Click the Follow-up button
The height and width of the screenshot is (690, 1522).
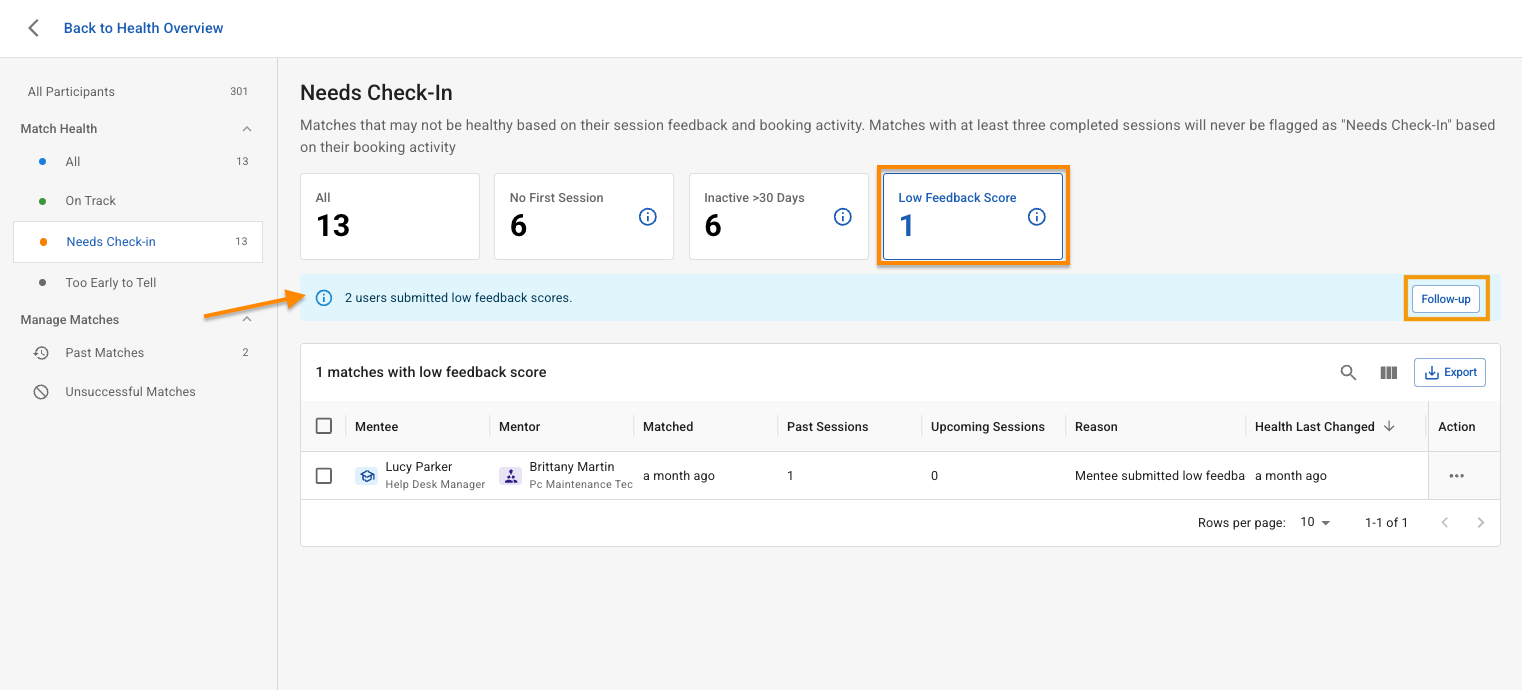click(x=1445, y=299)
